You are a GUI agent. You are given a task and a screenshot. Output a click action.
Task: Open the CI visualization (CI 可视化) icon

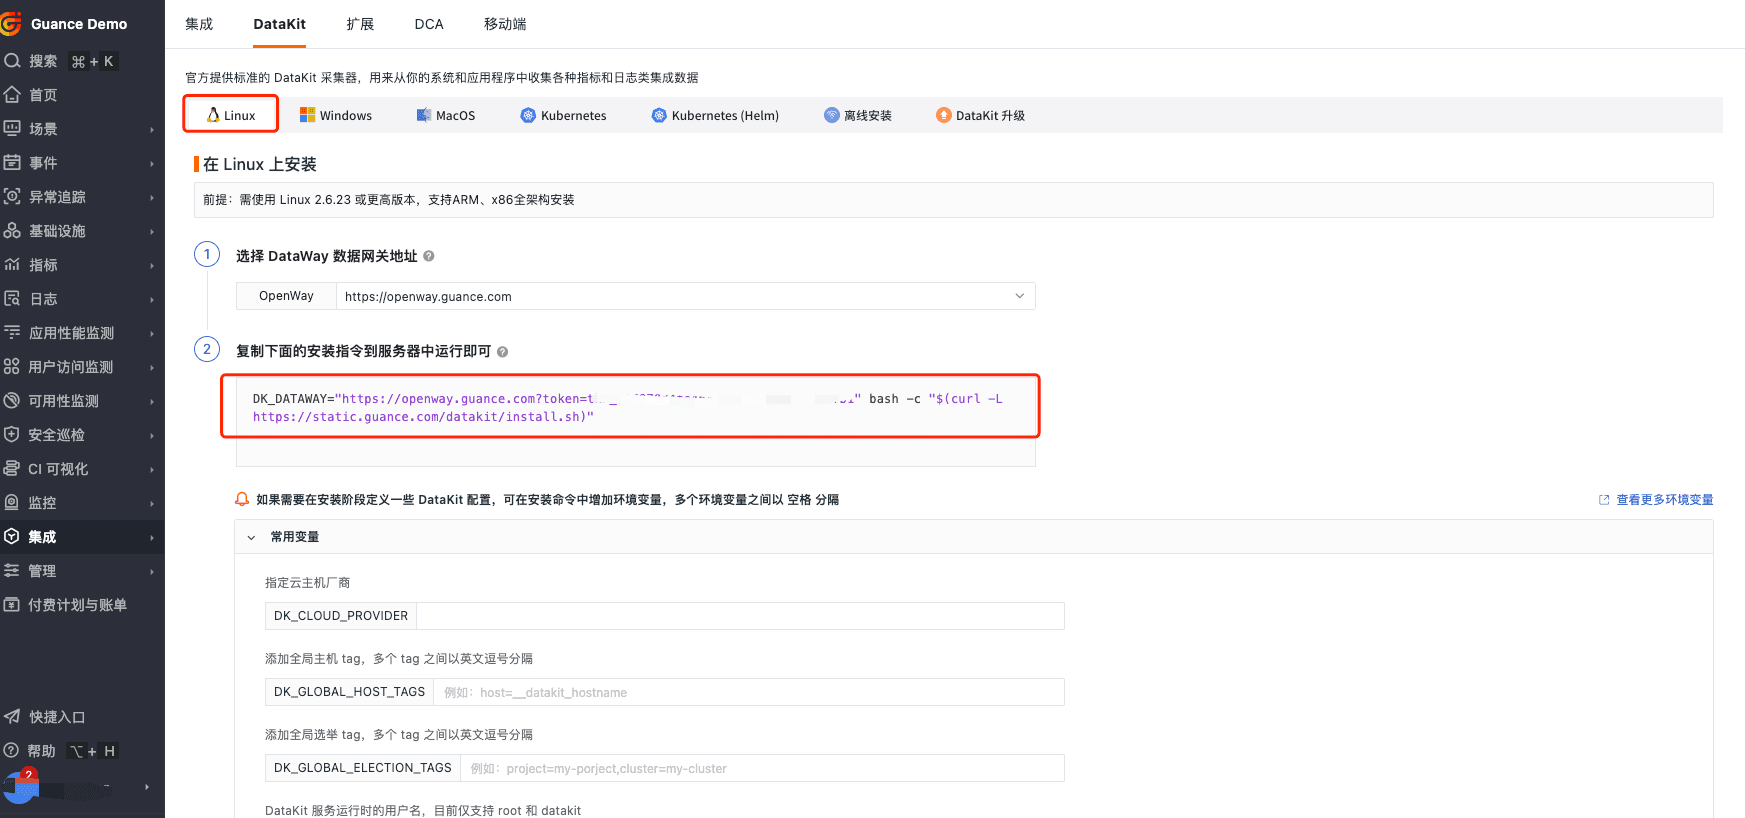point(12,469)
